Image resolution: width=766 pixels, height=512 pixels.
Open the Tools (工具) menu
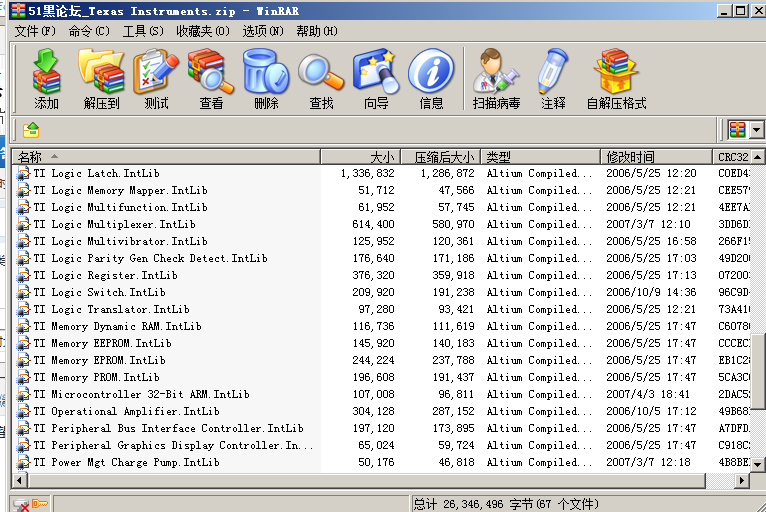click(143, 31)
